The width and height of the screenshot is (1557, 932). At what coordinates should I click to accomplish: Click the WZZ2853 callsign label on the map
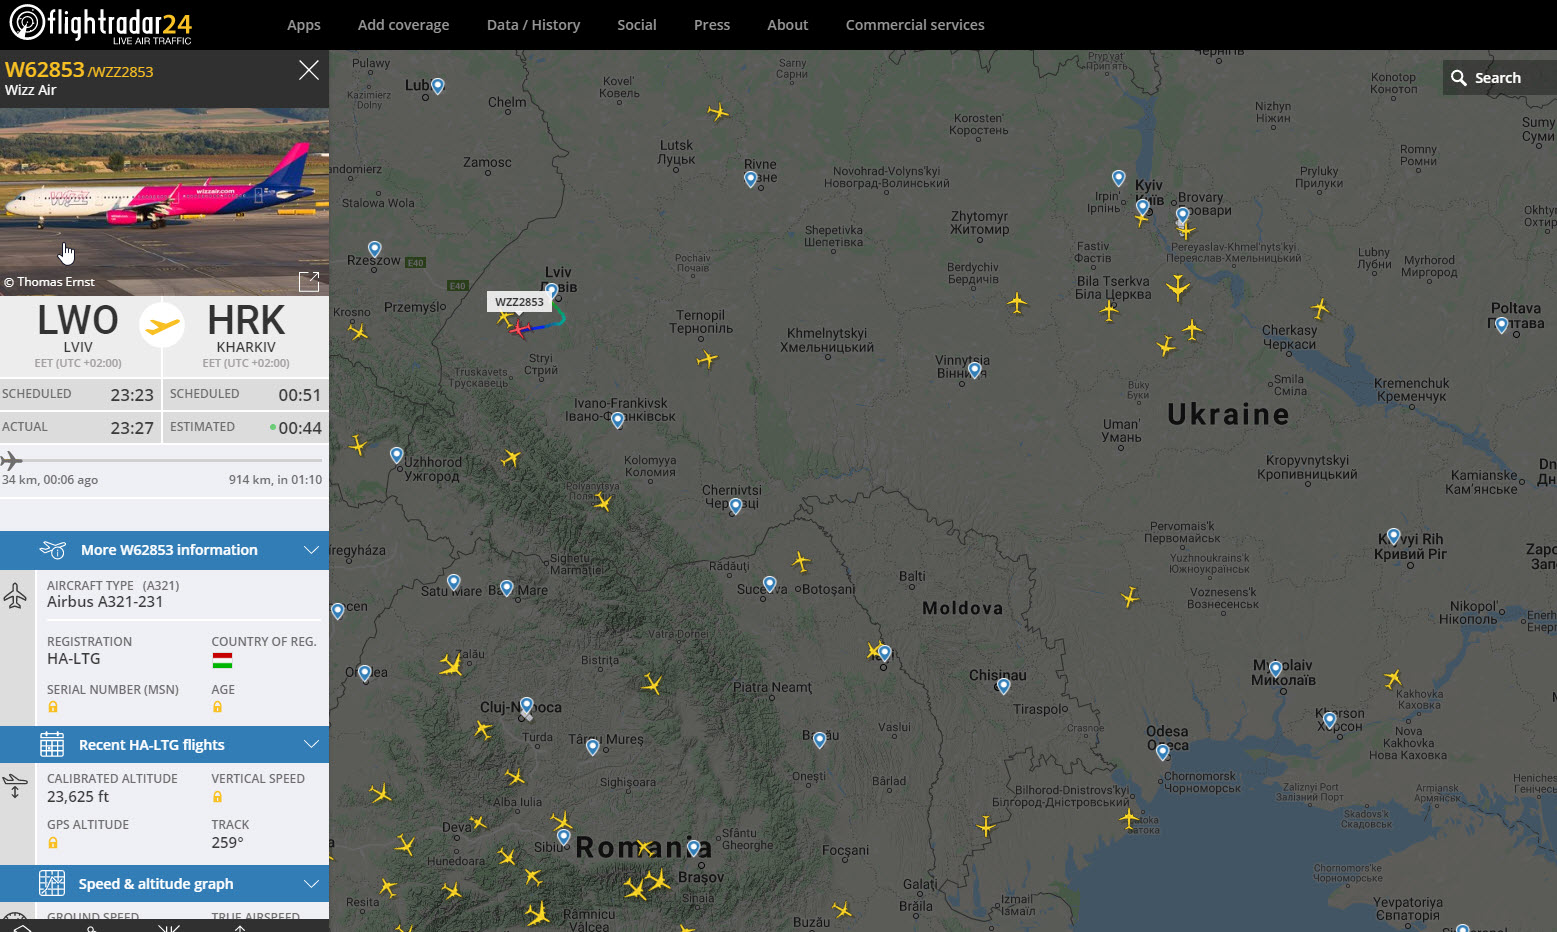pos(519,302)
